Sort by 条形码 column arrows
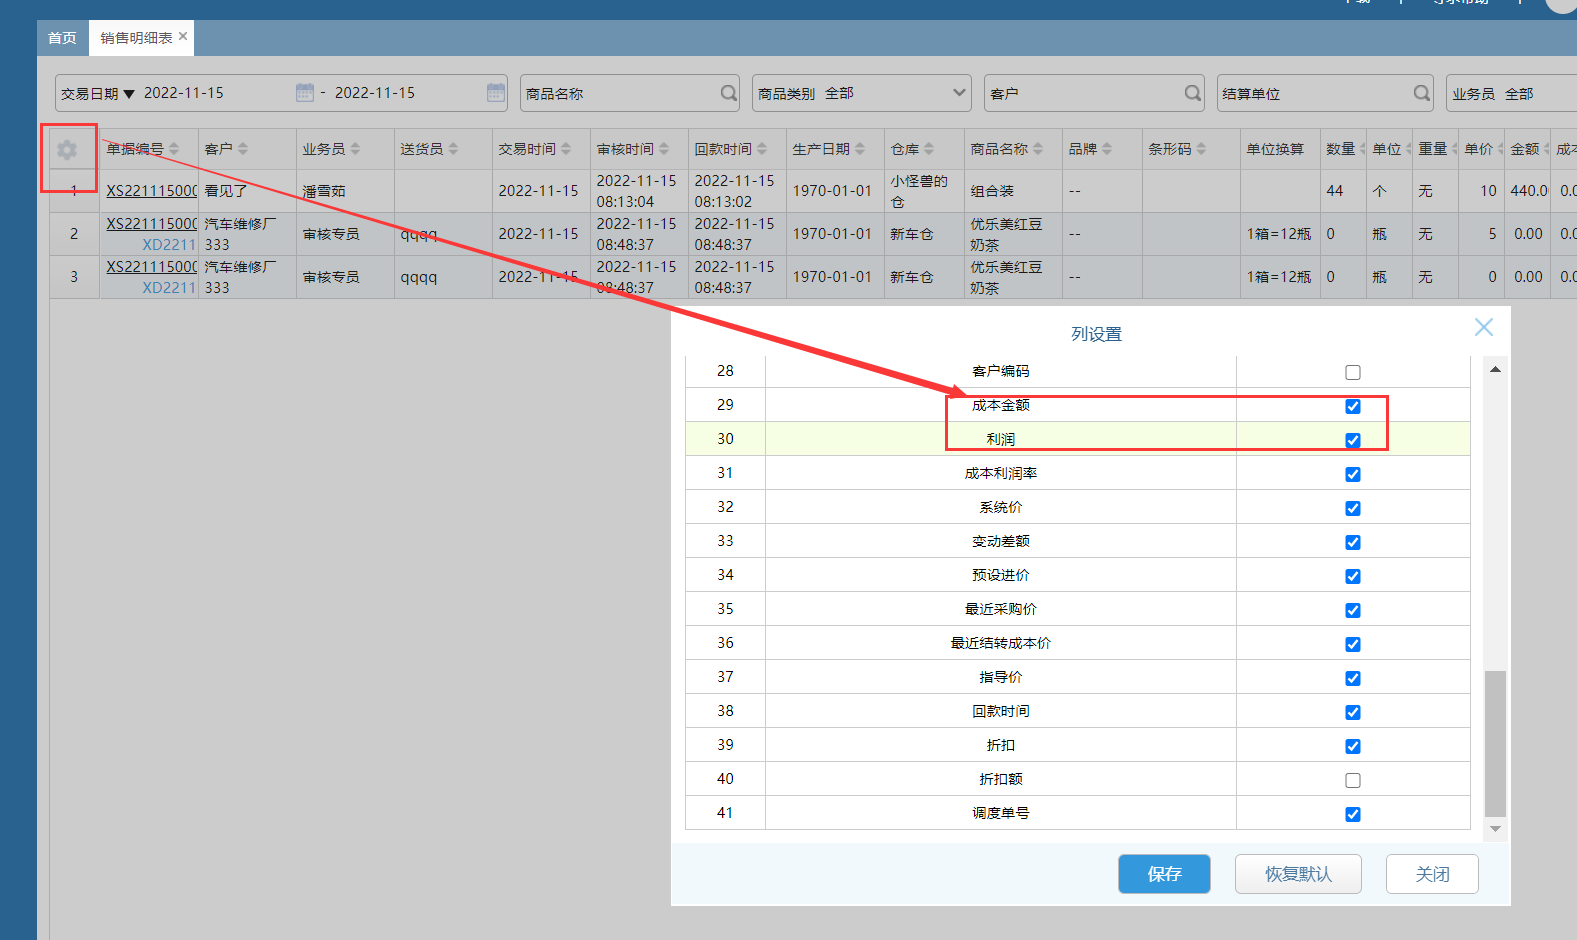The image size is (1577, 940). 1201,149
